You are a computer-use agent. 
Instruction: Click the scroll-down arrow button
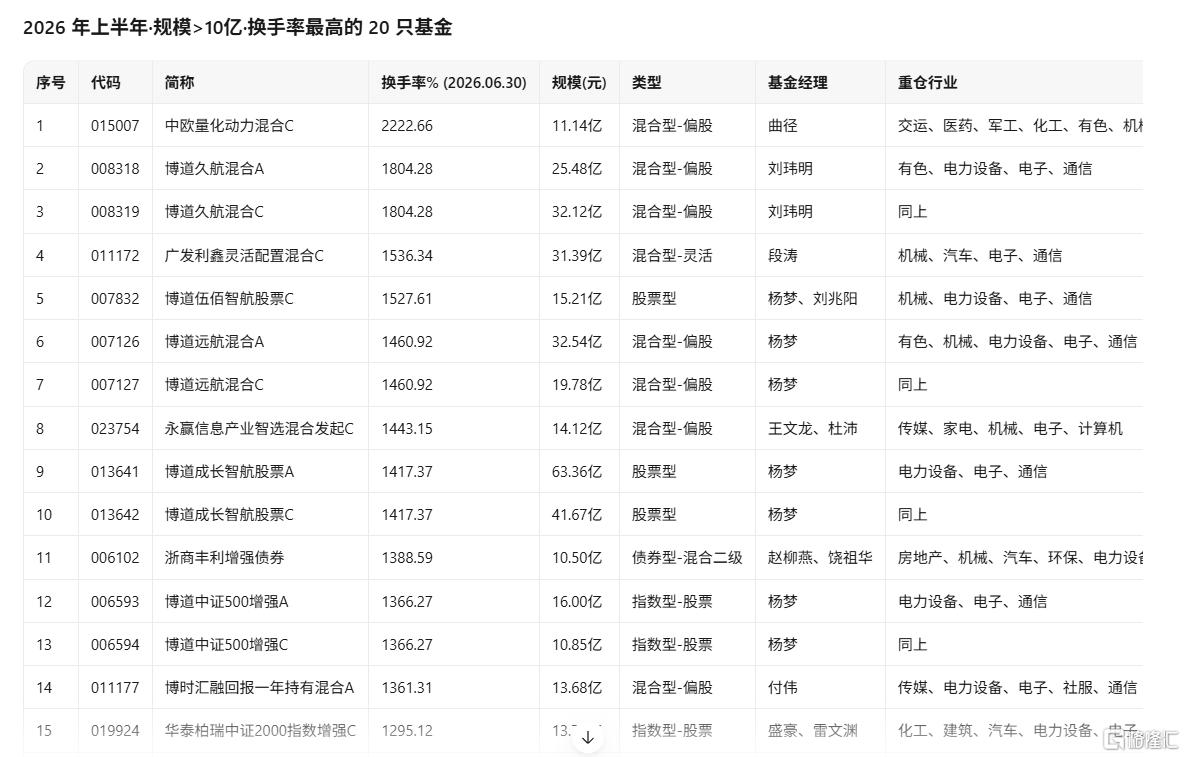588,737
